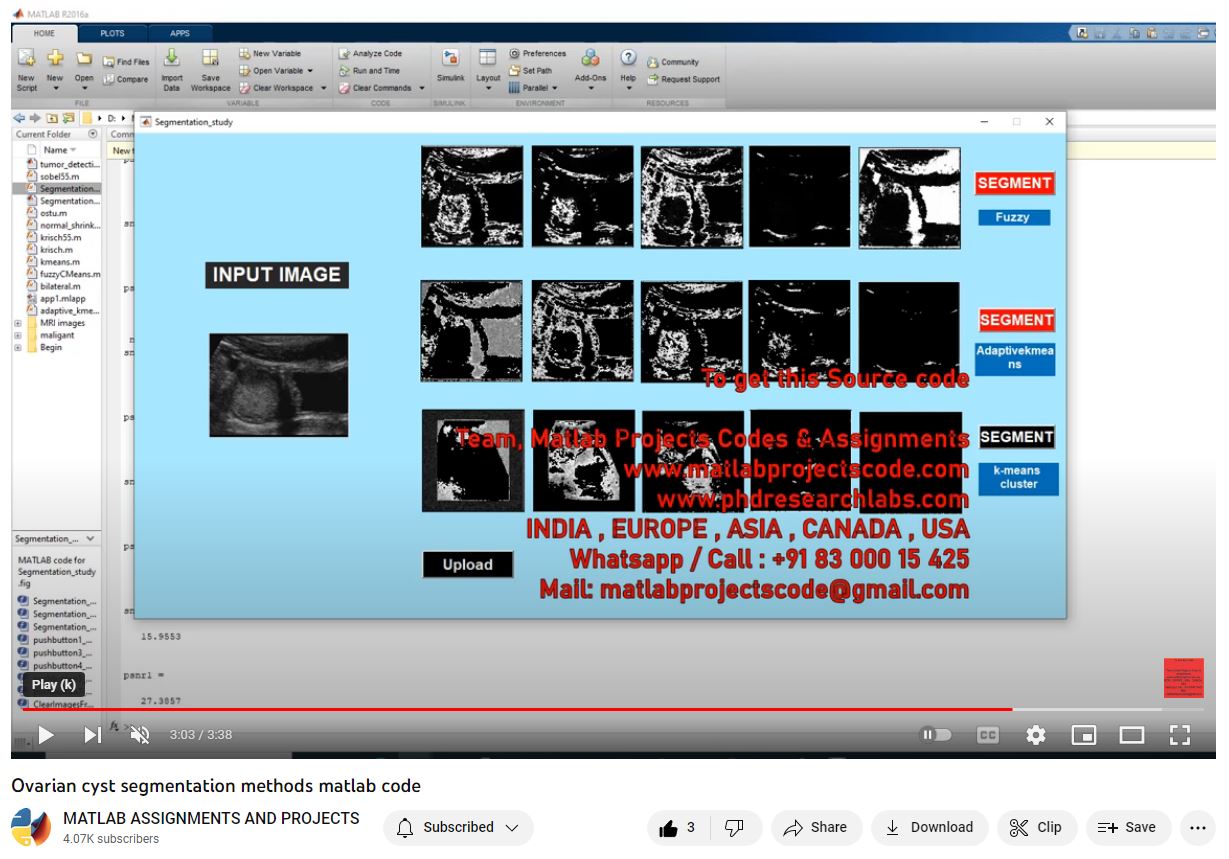Toggle closed captions CC button
The width and height of the screenshot is (1229, 859).
(x=987, y=735)
